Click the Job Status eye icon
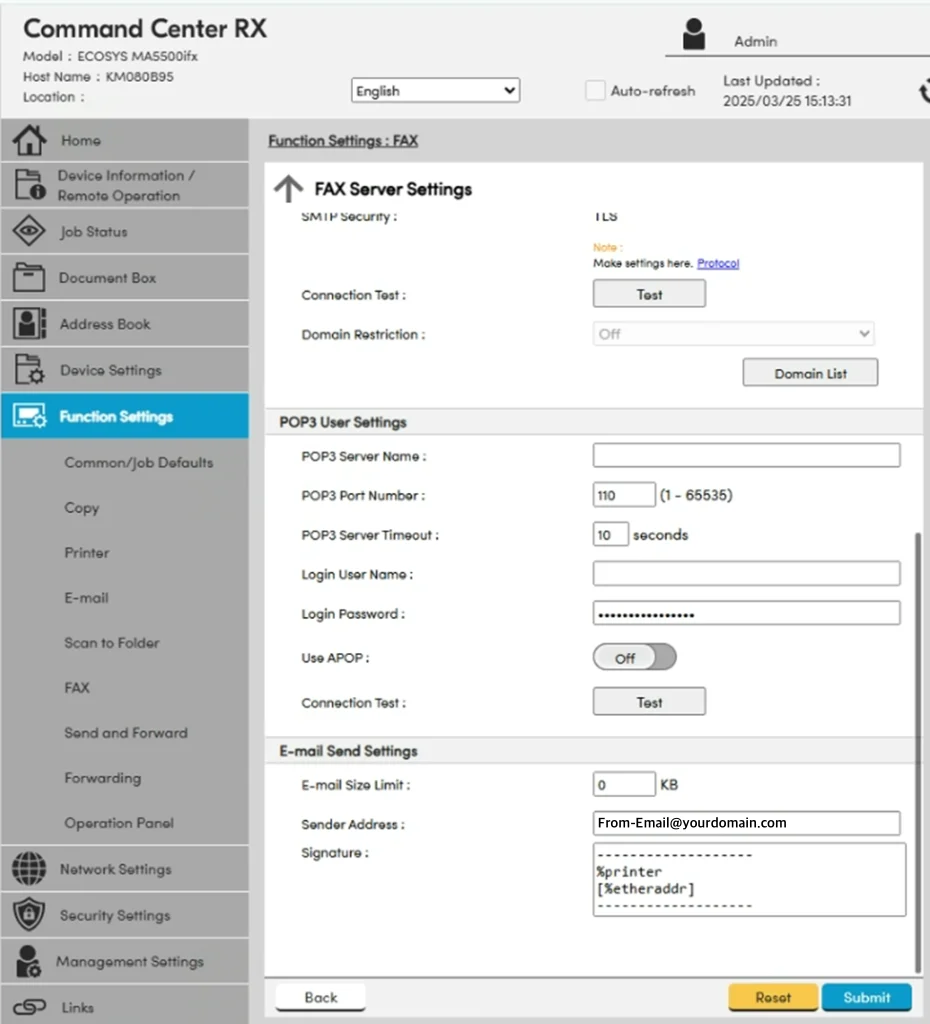Viewport: 930px width, 1024px height. pos(29,232)
